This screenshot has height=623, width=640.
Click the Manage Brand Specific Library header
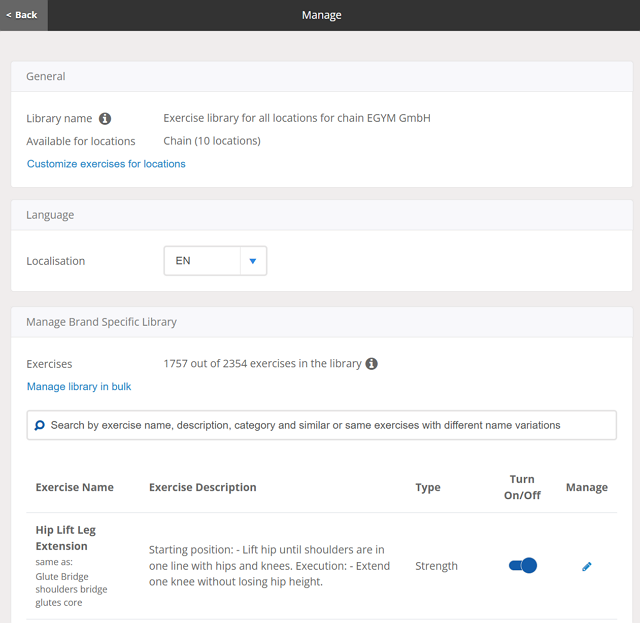(102, 322)
